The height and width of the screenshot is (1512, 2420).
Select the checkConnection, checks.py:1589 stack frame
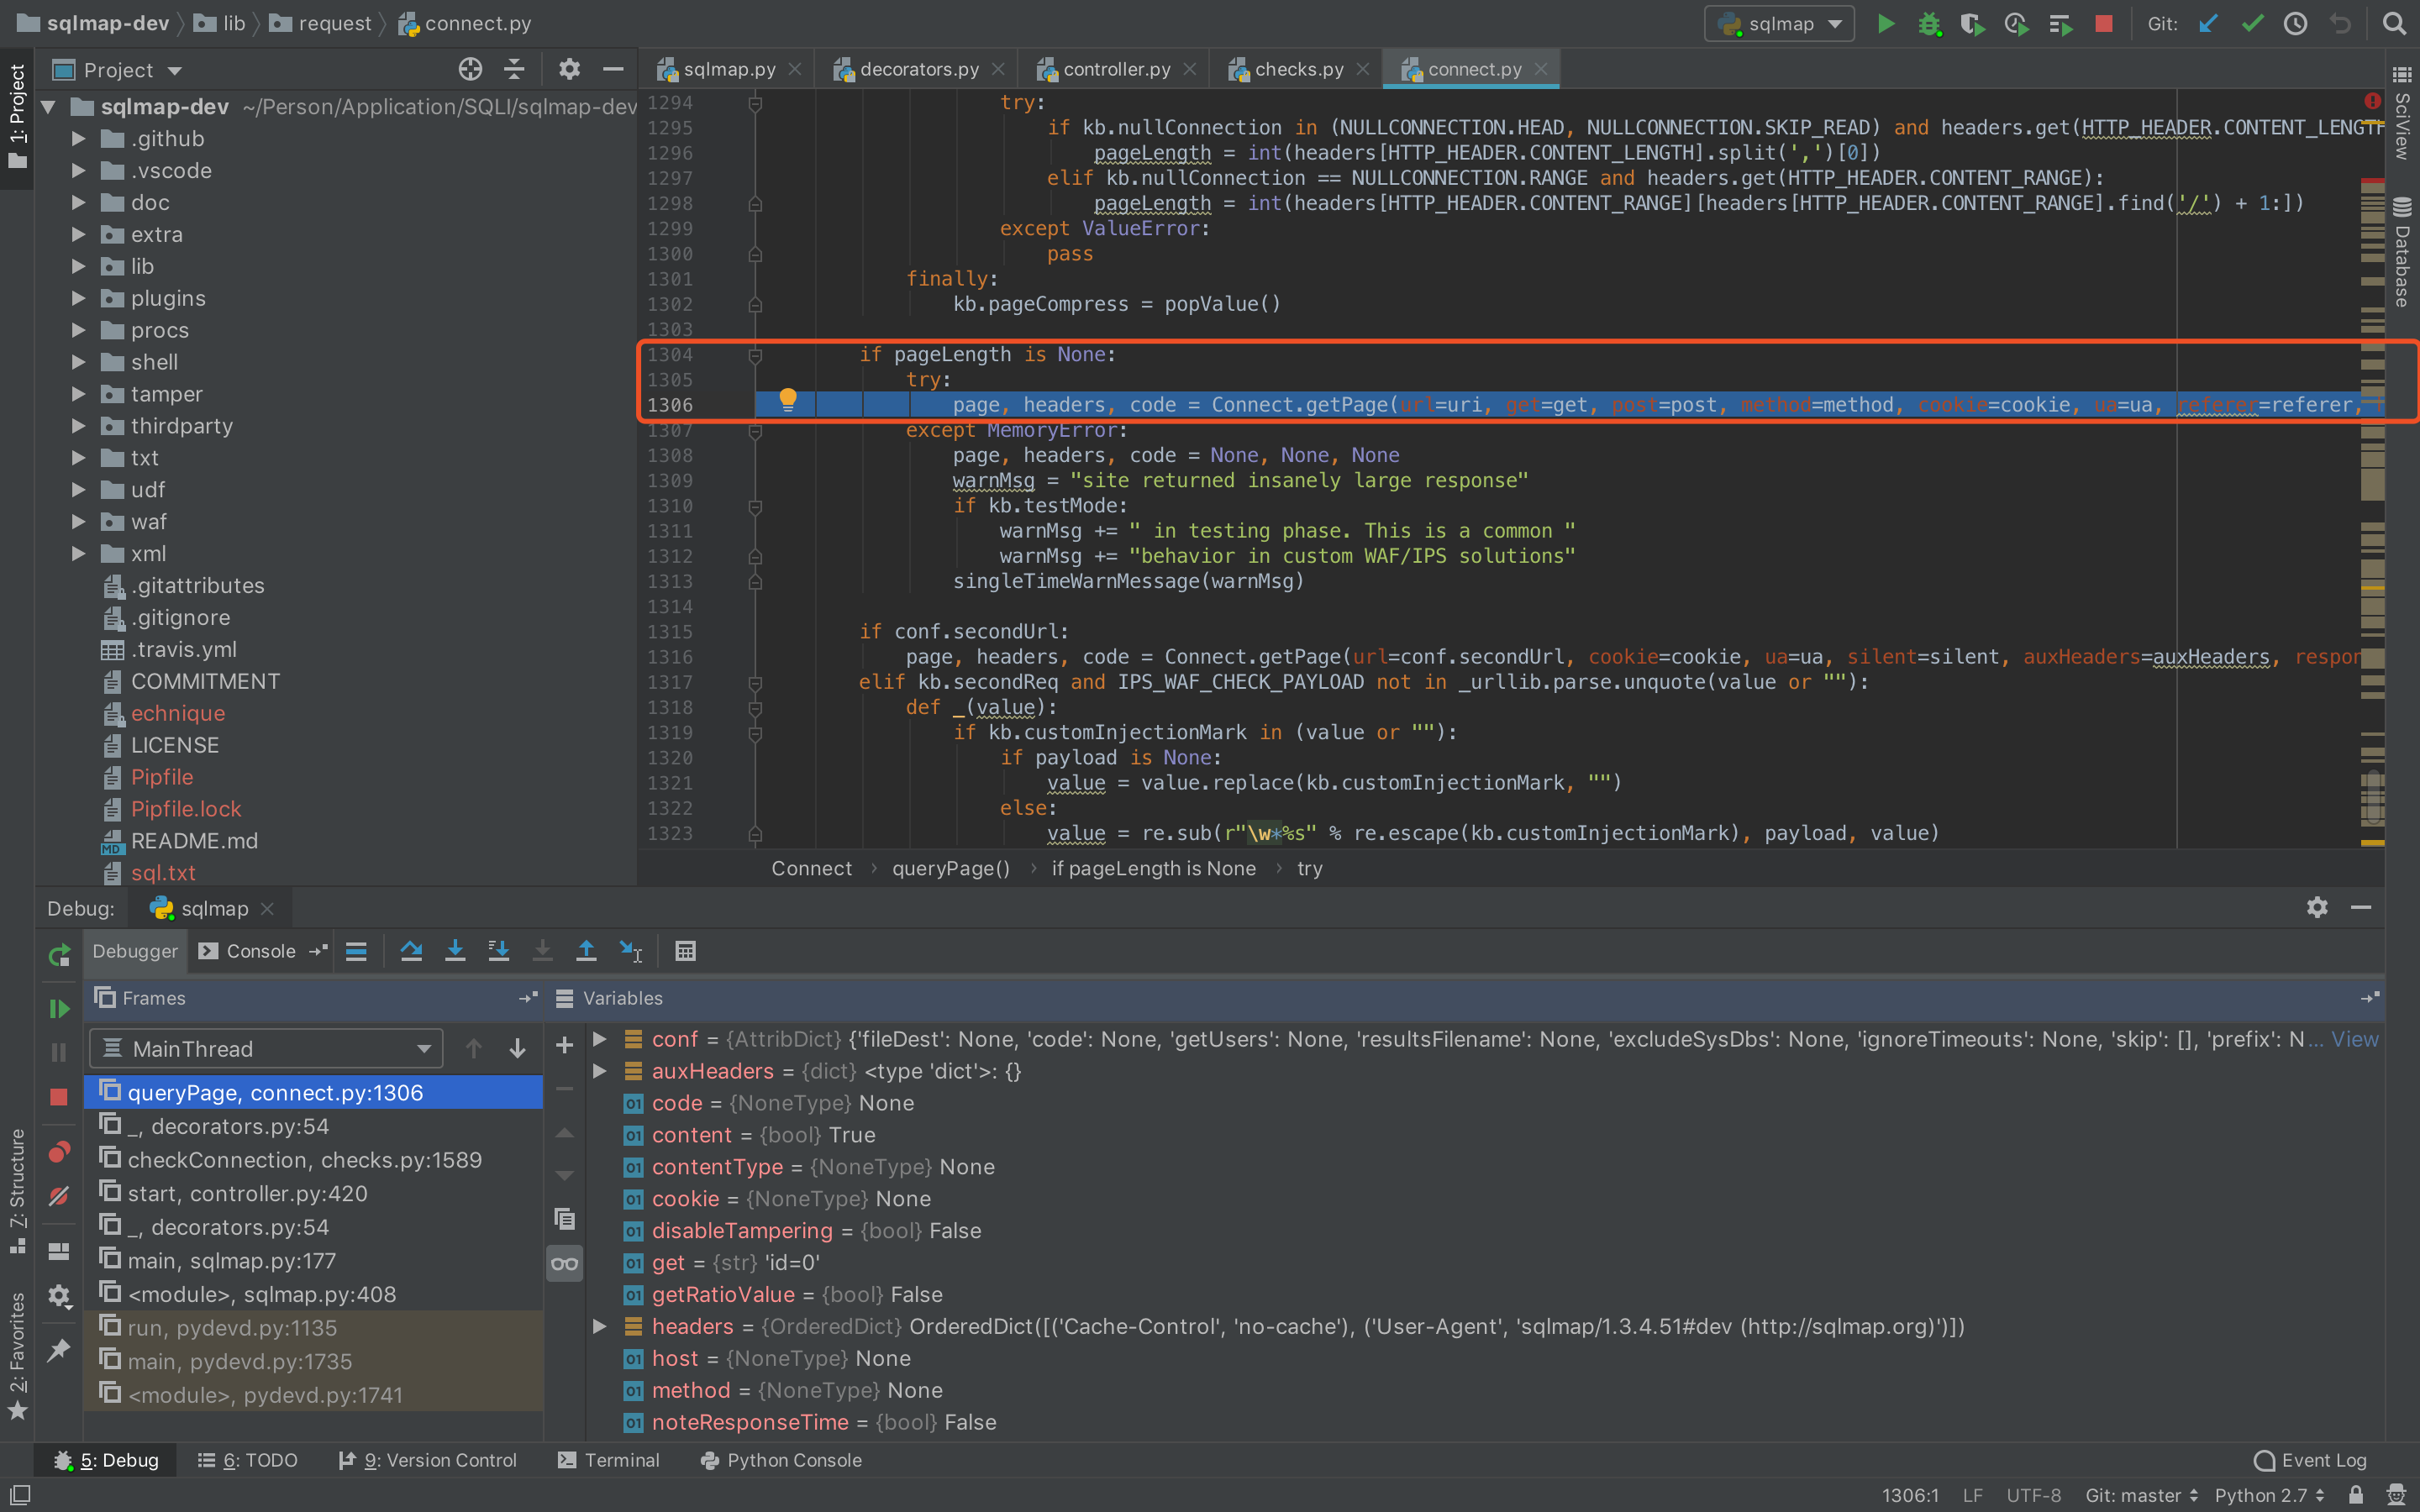click(304, 1159)
